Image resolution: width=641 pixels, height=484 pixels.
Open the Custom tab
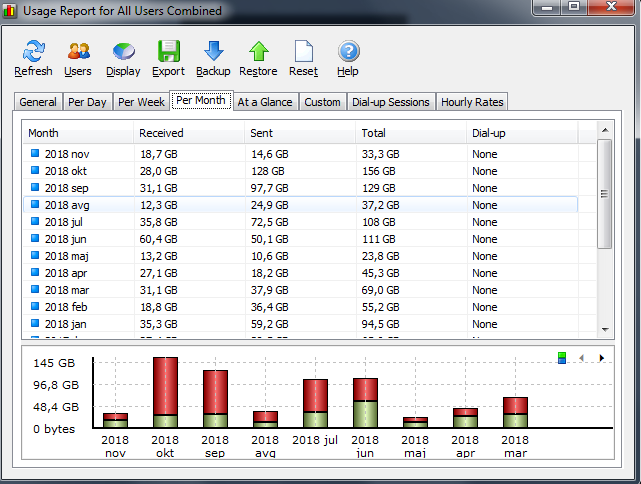click(x=322, y=102)
